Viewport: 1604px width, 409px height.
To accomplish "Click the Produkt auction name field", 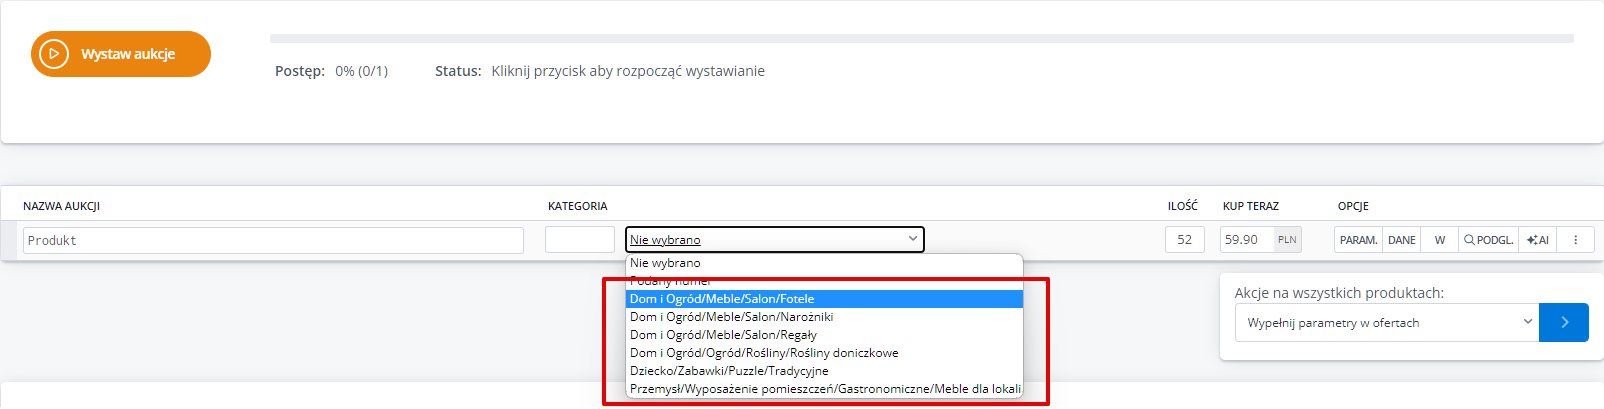I will point(273,240).
